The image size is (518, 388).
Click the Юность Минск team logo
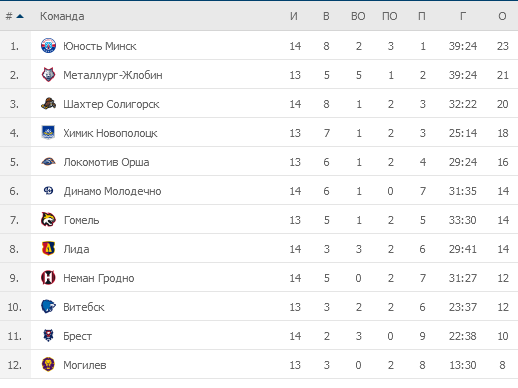tap(48, 46)
